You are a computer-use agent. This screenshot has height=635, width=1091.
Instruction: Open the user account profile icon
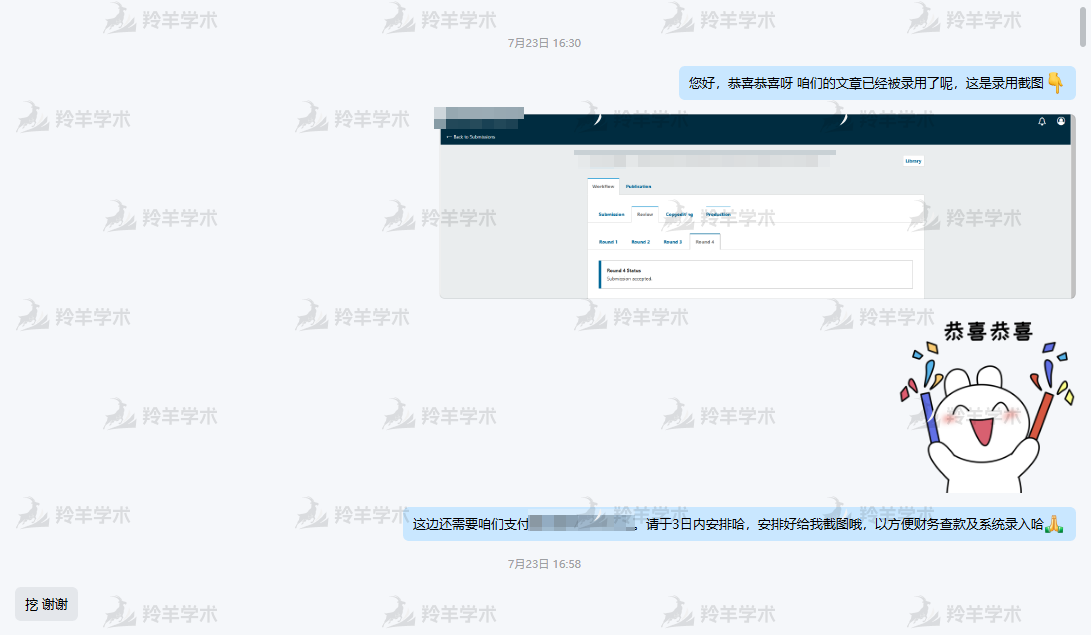click(1061, 121)
